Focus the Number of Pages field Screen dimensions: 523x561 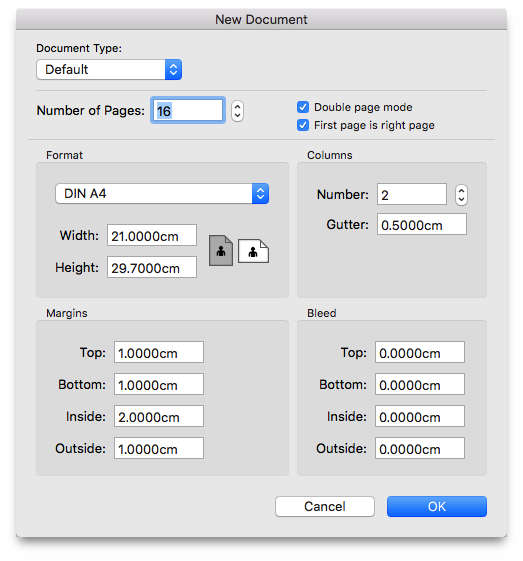click(188, 110)
